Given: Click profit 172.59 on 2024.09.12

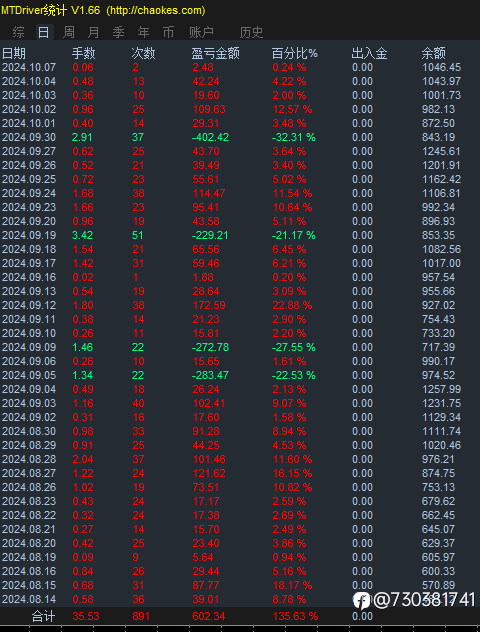Looking at the screenshot, I should point(209,305).
